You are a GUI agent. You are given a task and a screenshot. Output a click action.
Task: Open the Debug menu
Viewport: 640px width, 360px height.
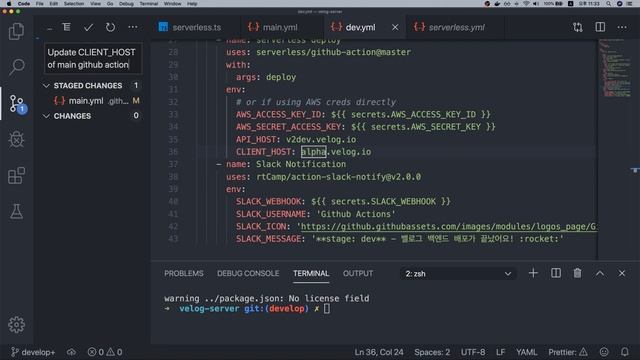(126, 4)
